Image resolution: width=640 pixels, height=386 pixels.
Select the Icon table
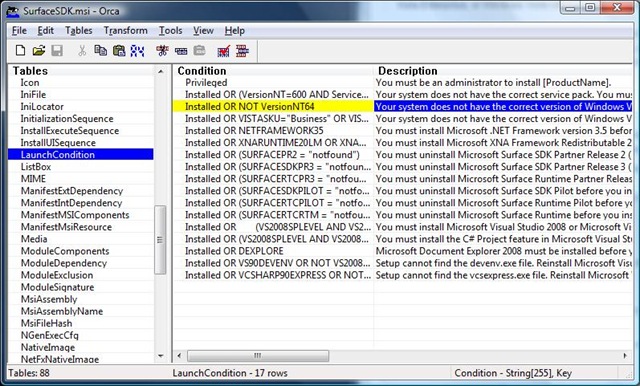(30, 82)
